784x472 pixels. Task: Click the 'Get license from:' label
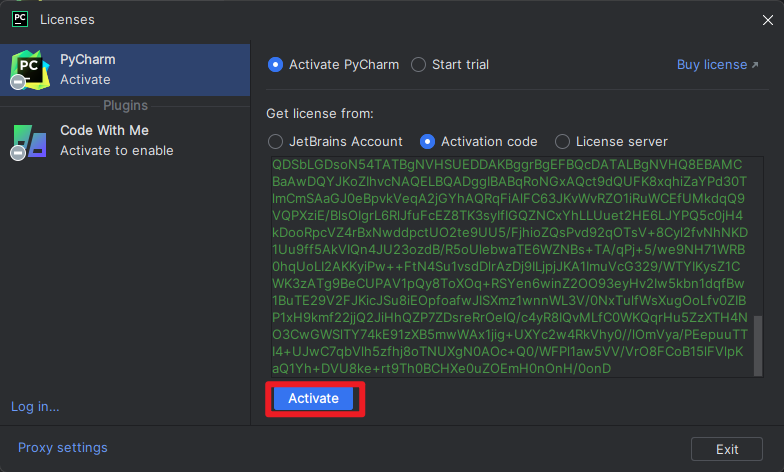click(x=320, y=114)
